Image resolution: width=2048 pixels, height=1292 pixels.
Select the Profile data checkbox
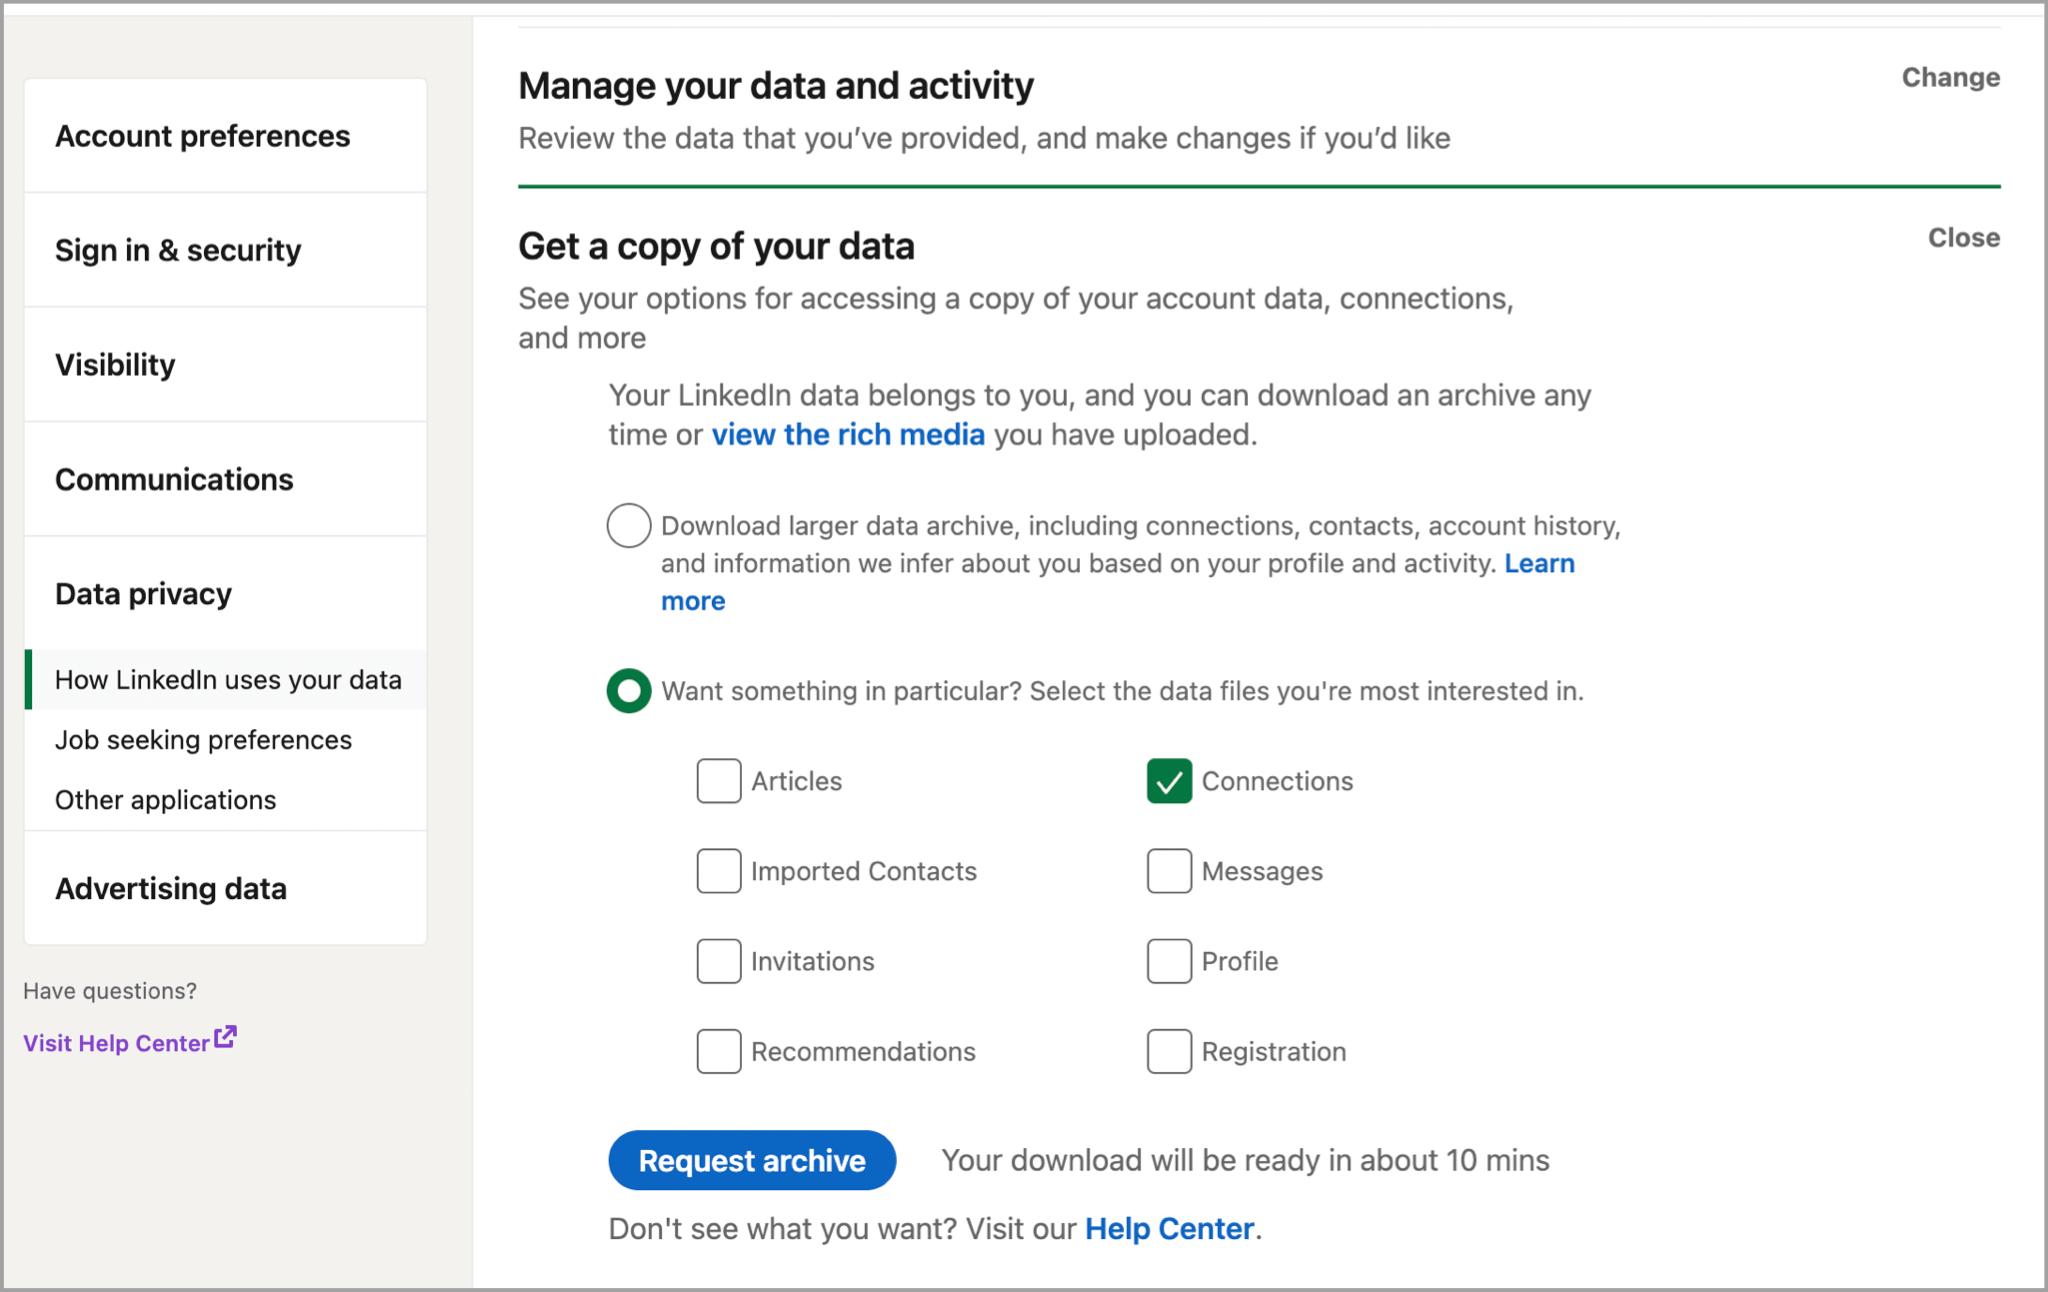[x=1168, y=961]
